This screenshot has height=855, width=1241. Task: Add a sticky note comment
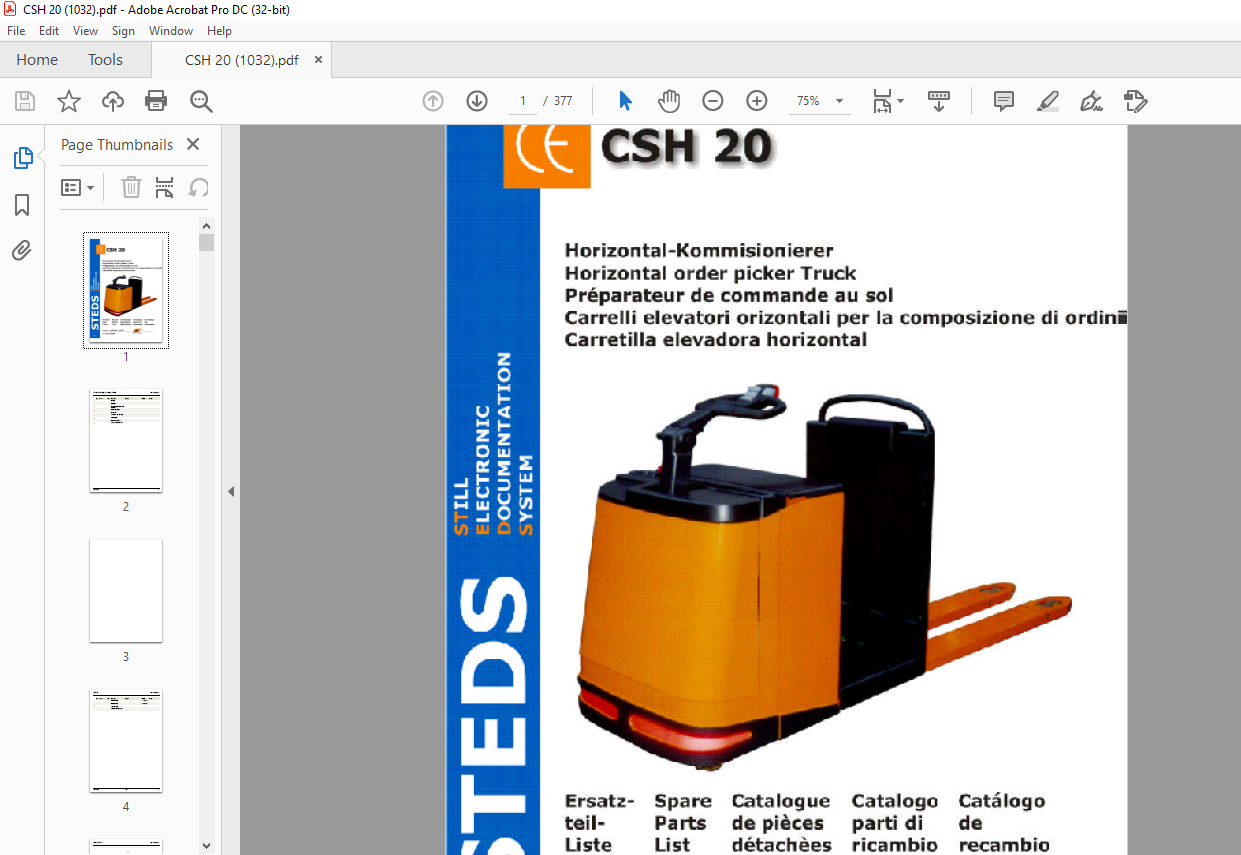1004,101
